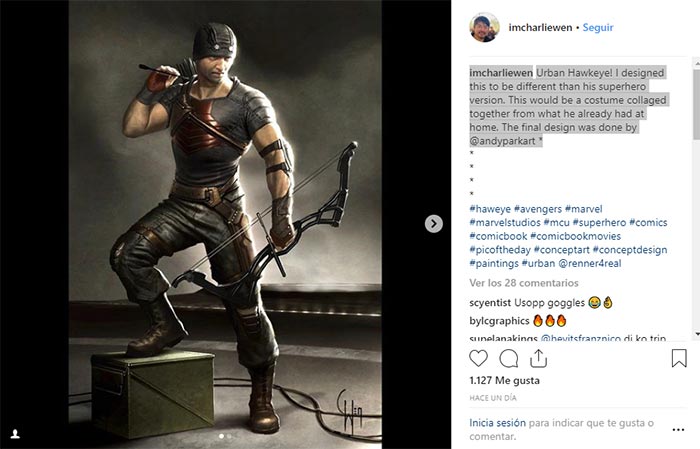This screenshot has width=700, height=449.
Task: Open imcharliewen profile picture
Action: pyautogui.click(x=482, y=28)
